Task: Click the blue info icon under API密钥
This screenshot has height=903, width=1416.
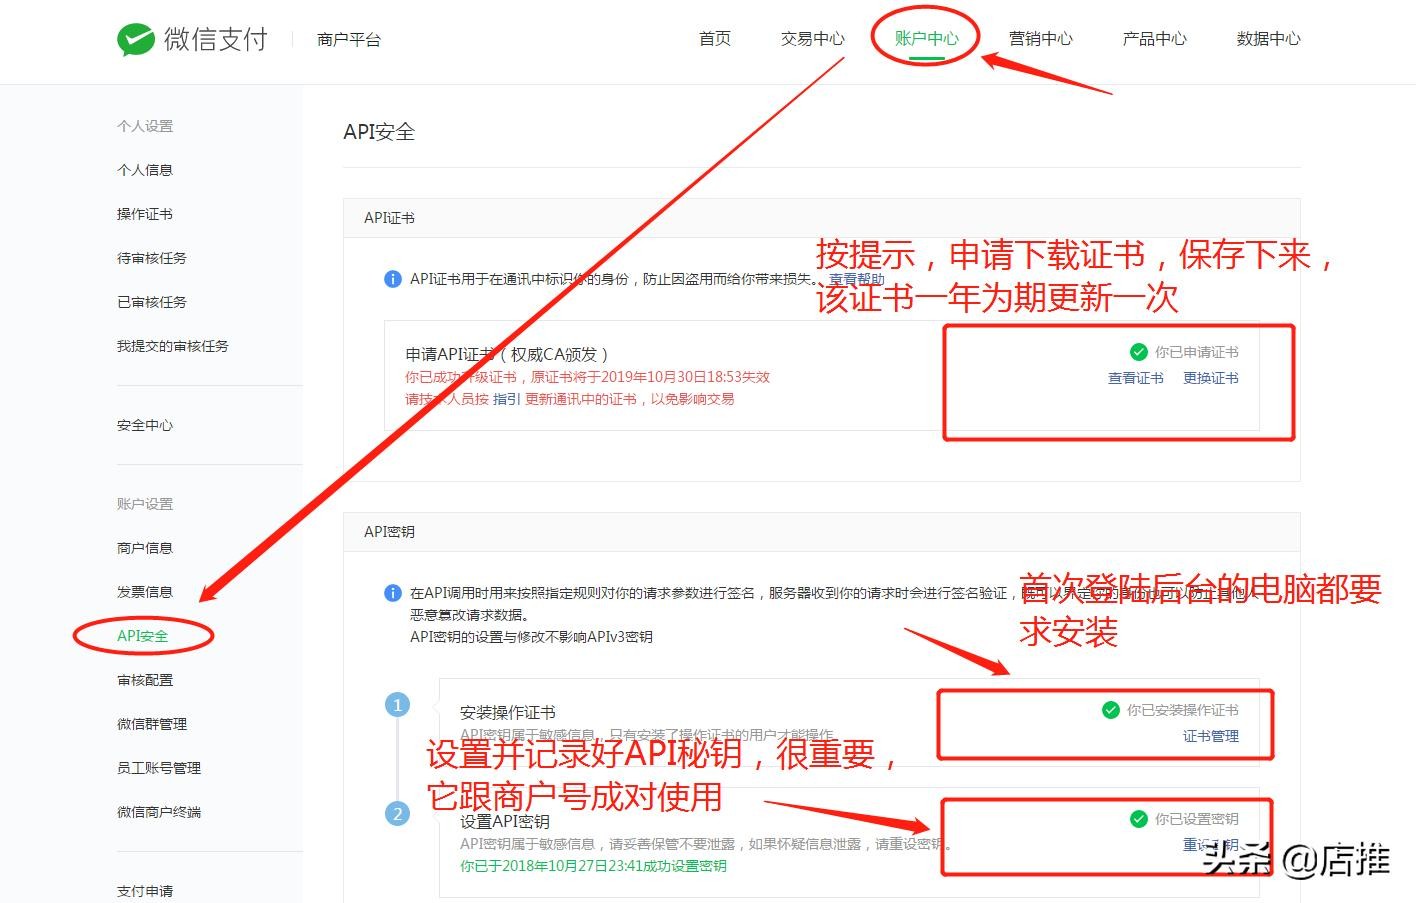Action: coord(393,593)
